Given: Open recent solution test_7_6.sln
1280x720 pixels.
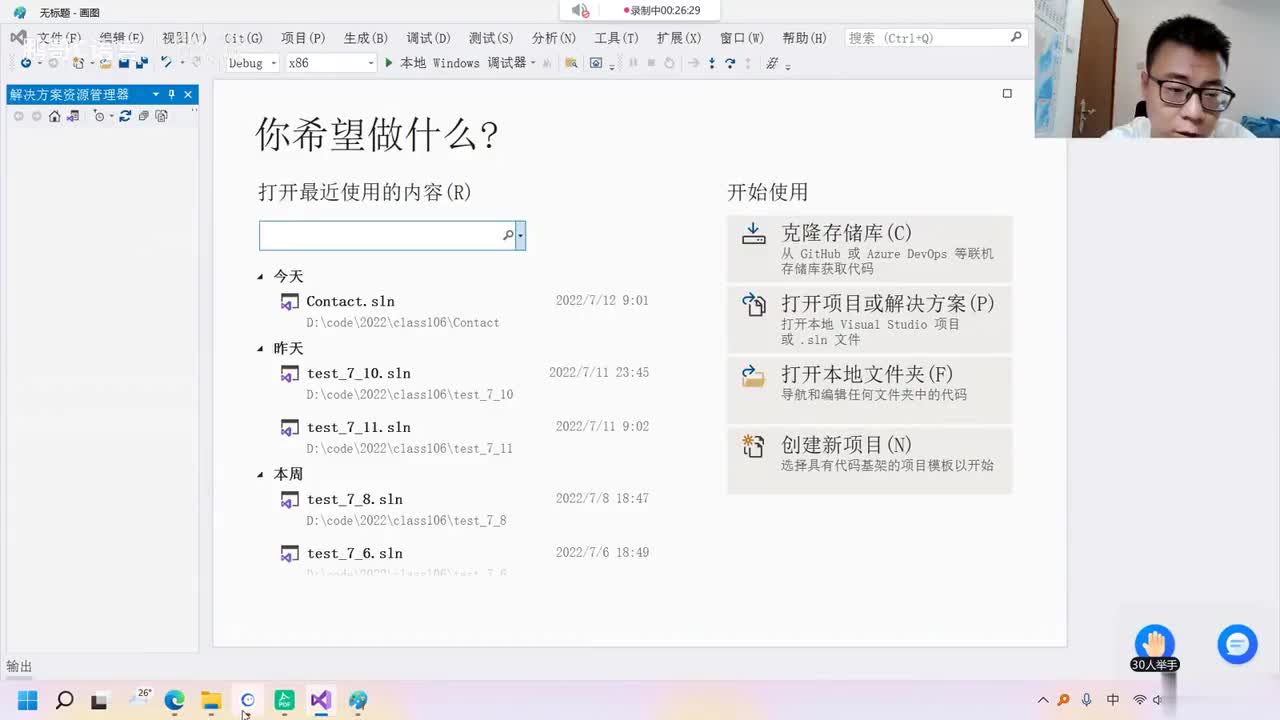Looking at the screenshot, I should (465, 561).
